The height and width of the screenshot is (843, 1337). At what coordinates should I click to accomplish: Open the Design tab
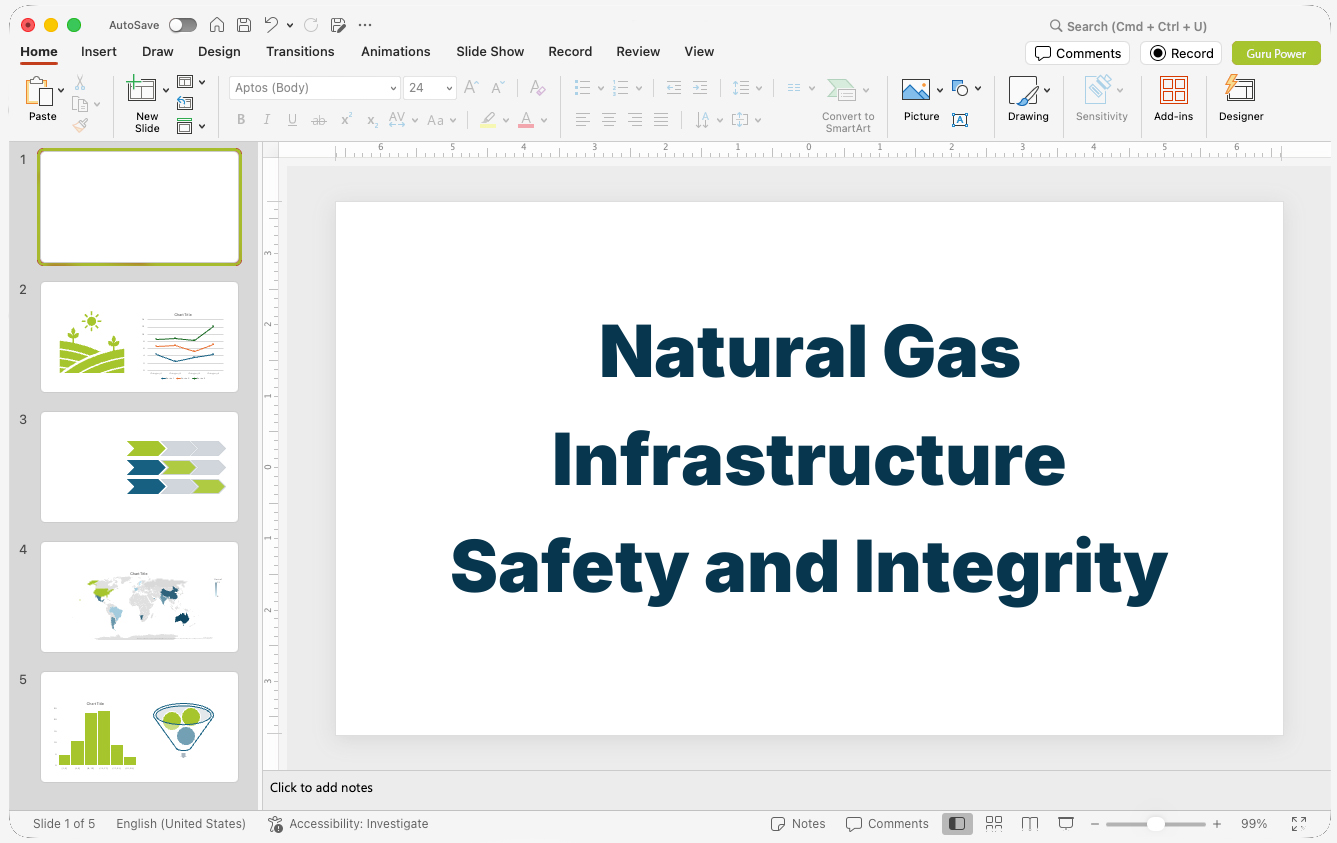(219, 52)
